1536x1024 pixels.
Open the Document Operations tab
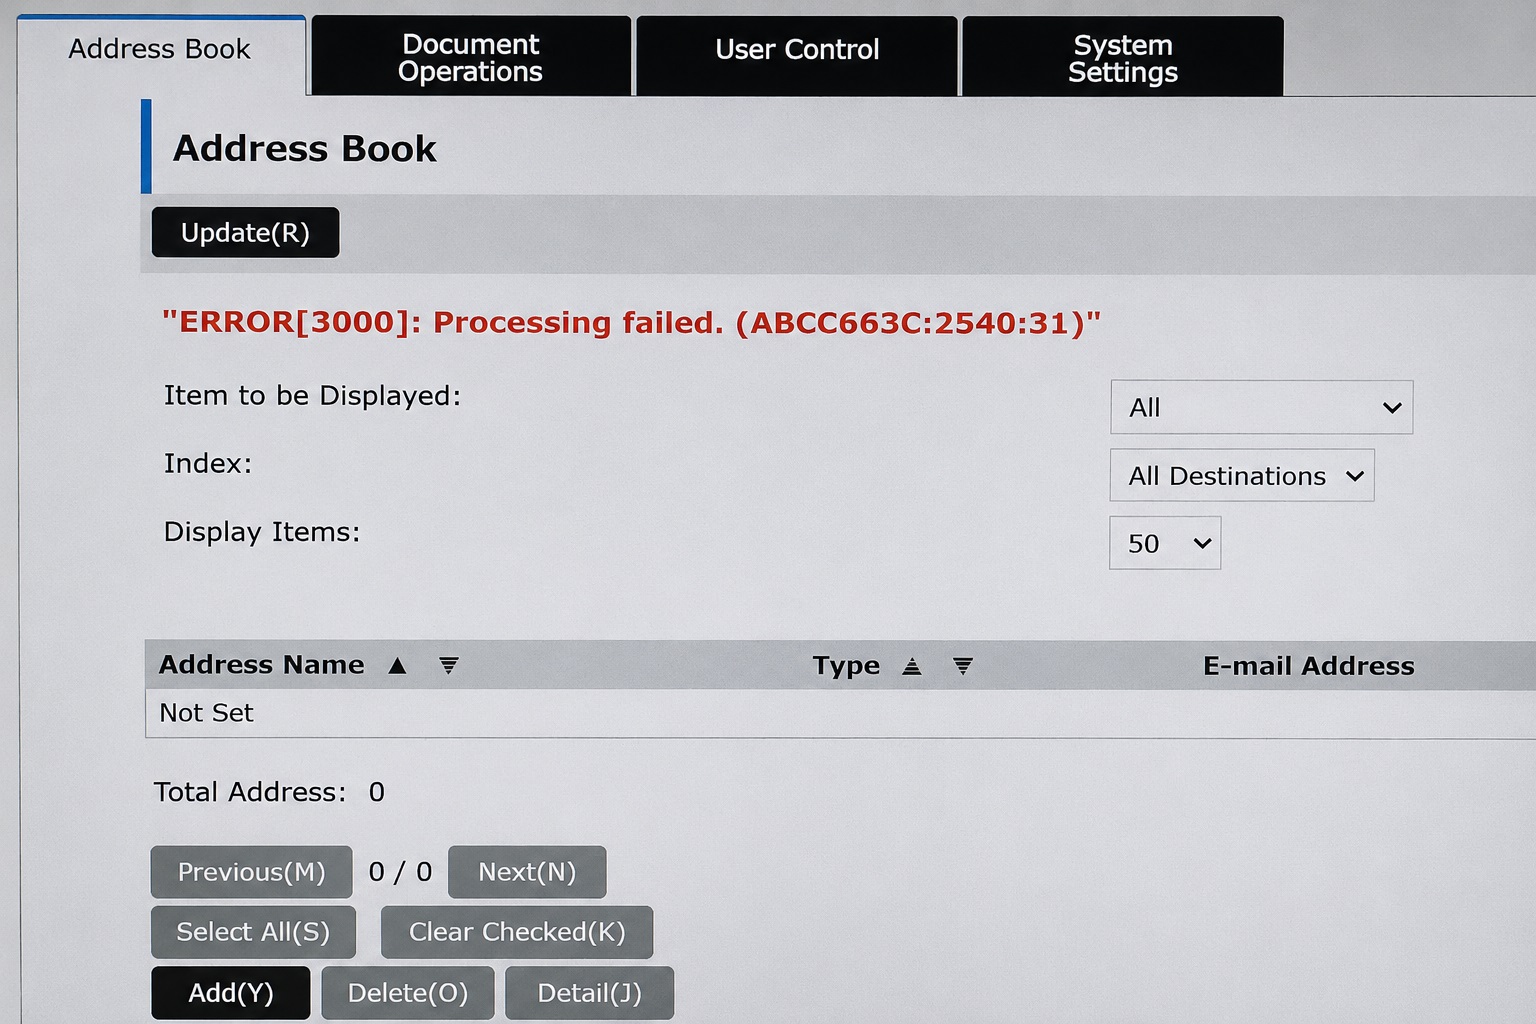tap(471, 57)
